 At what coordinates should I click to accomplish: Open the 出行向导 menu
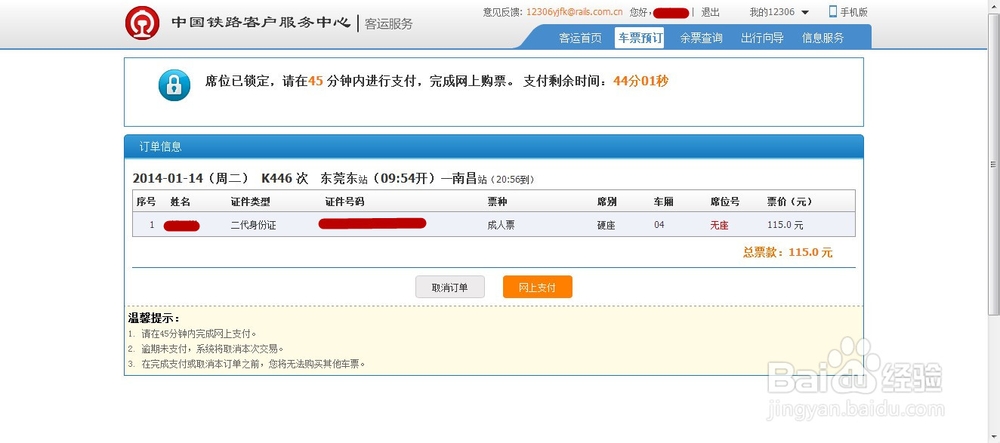tap(762, 38)
